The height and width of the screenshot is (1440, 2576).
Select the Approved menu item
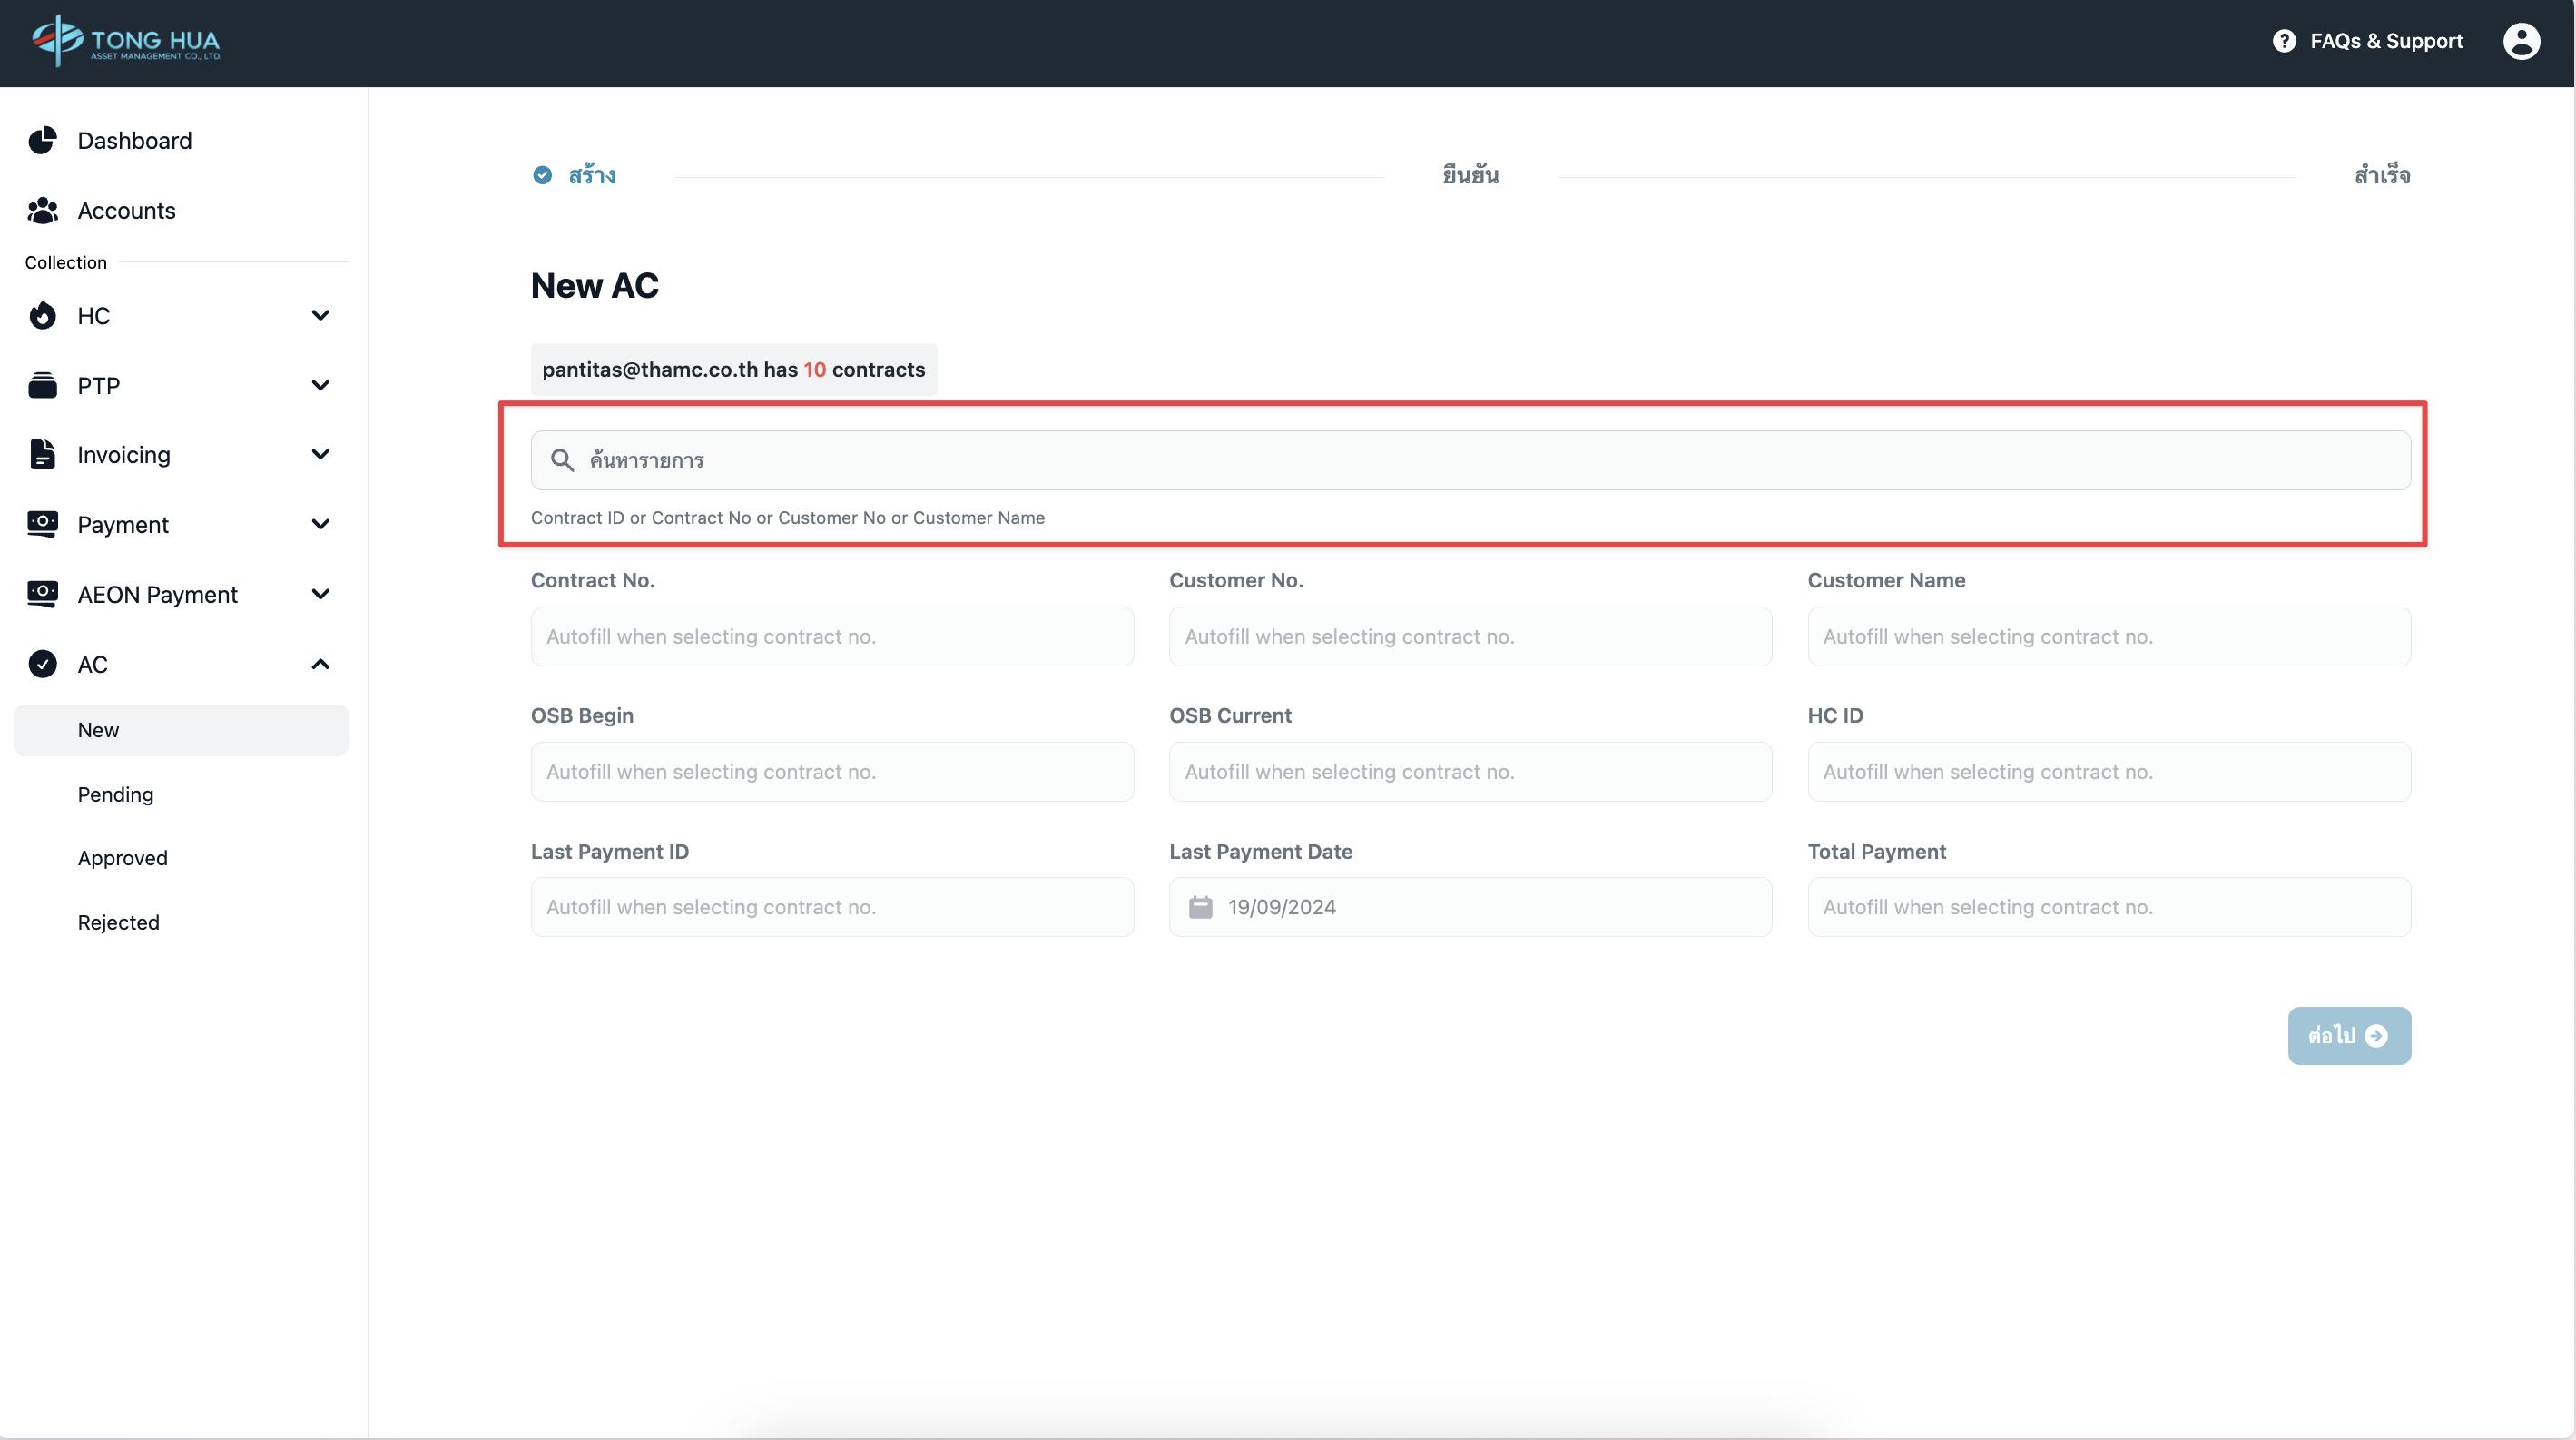(x=121, y=858)
